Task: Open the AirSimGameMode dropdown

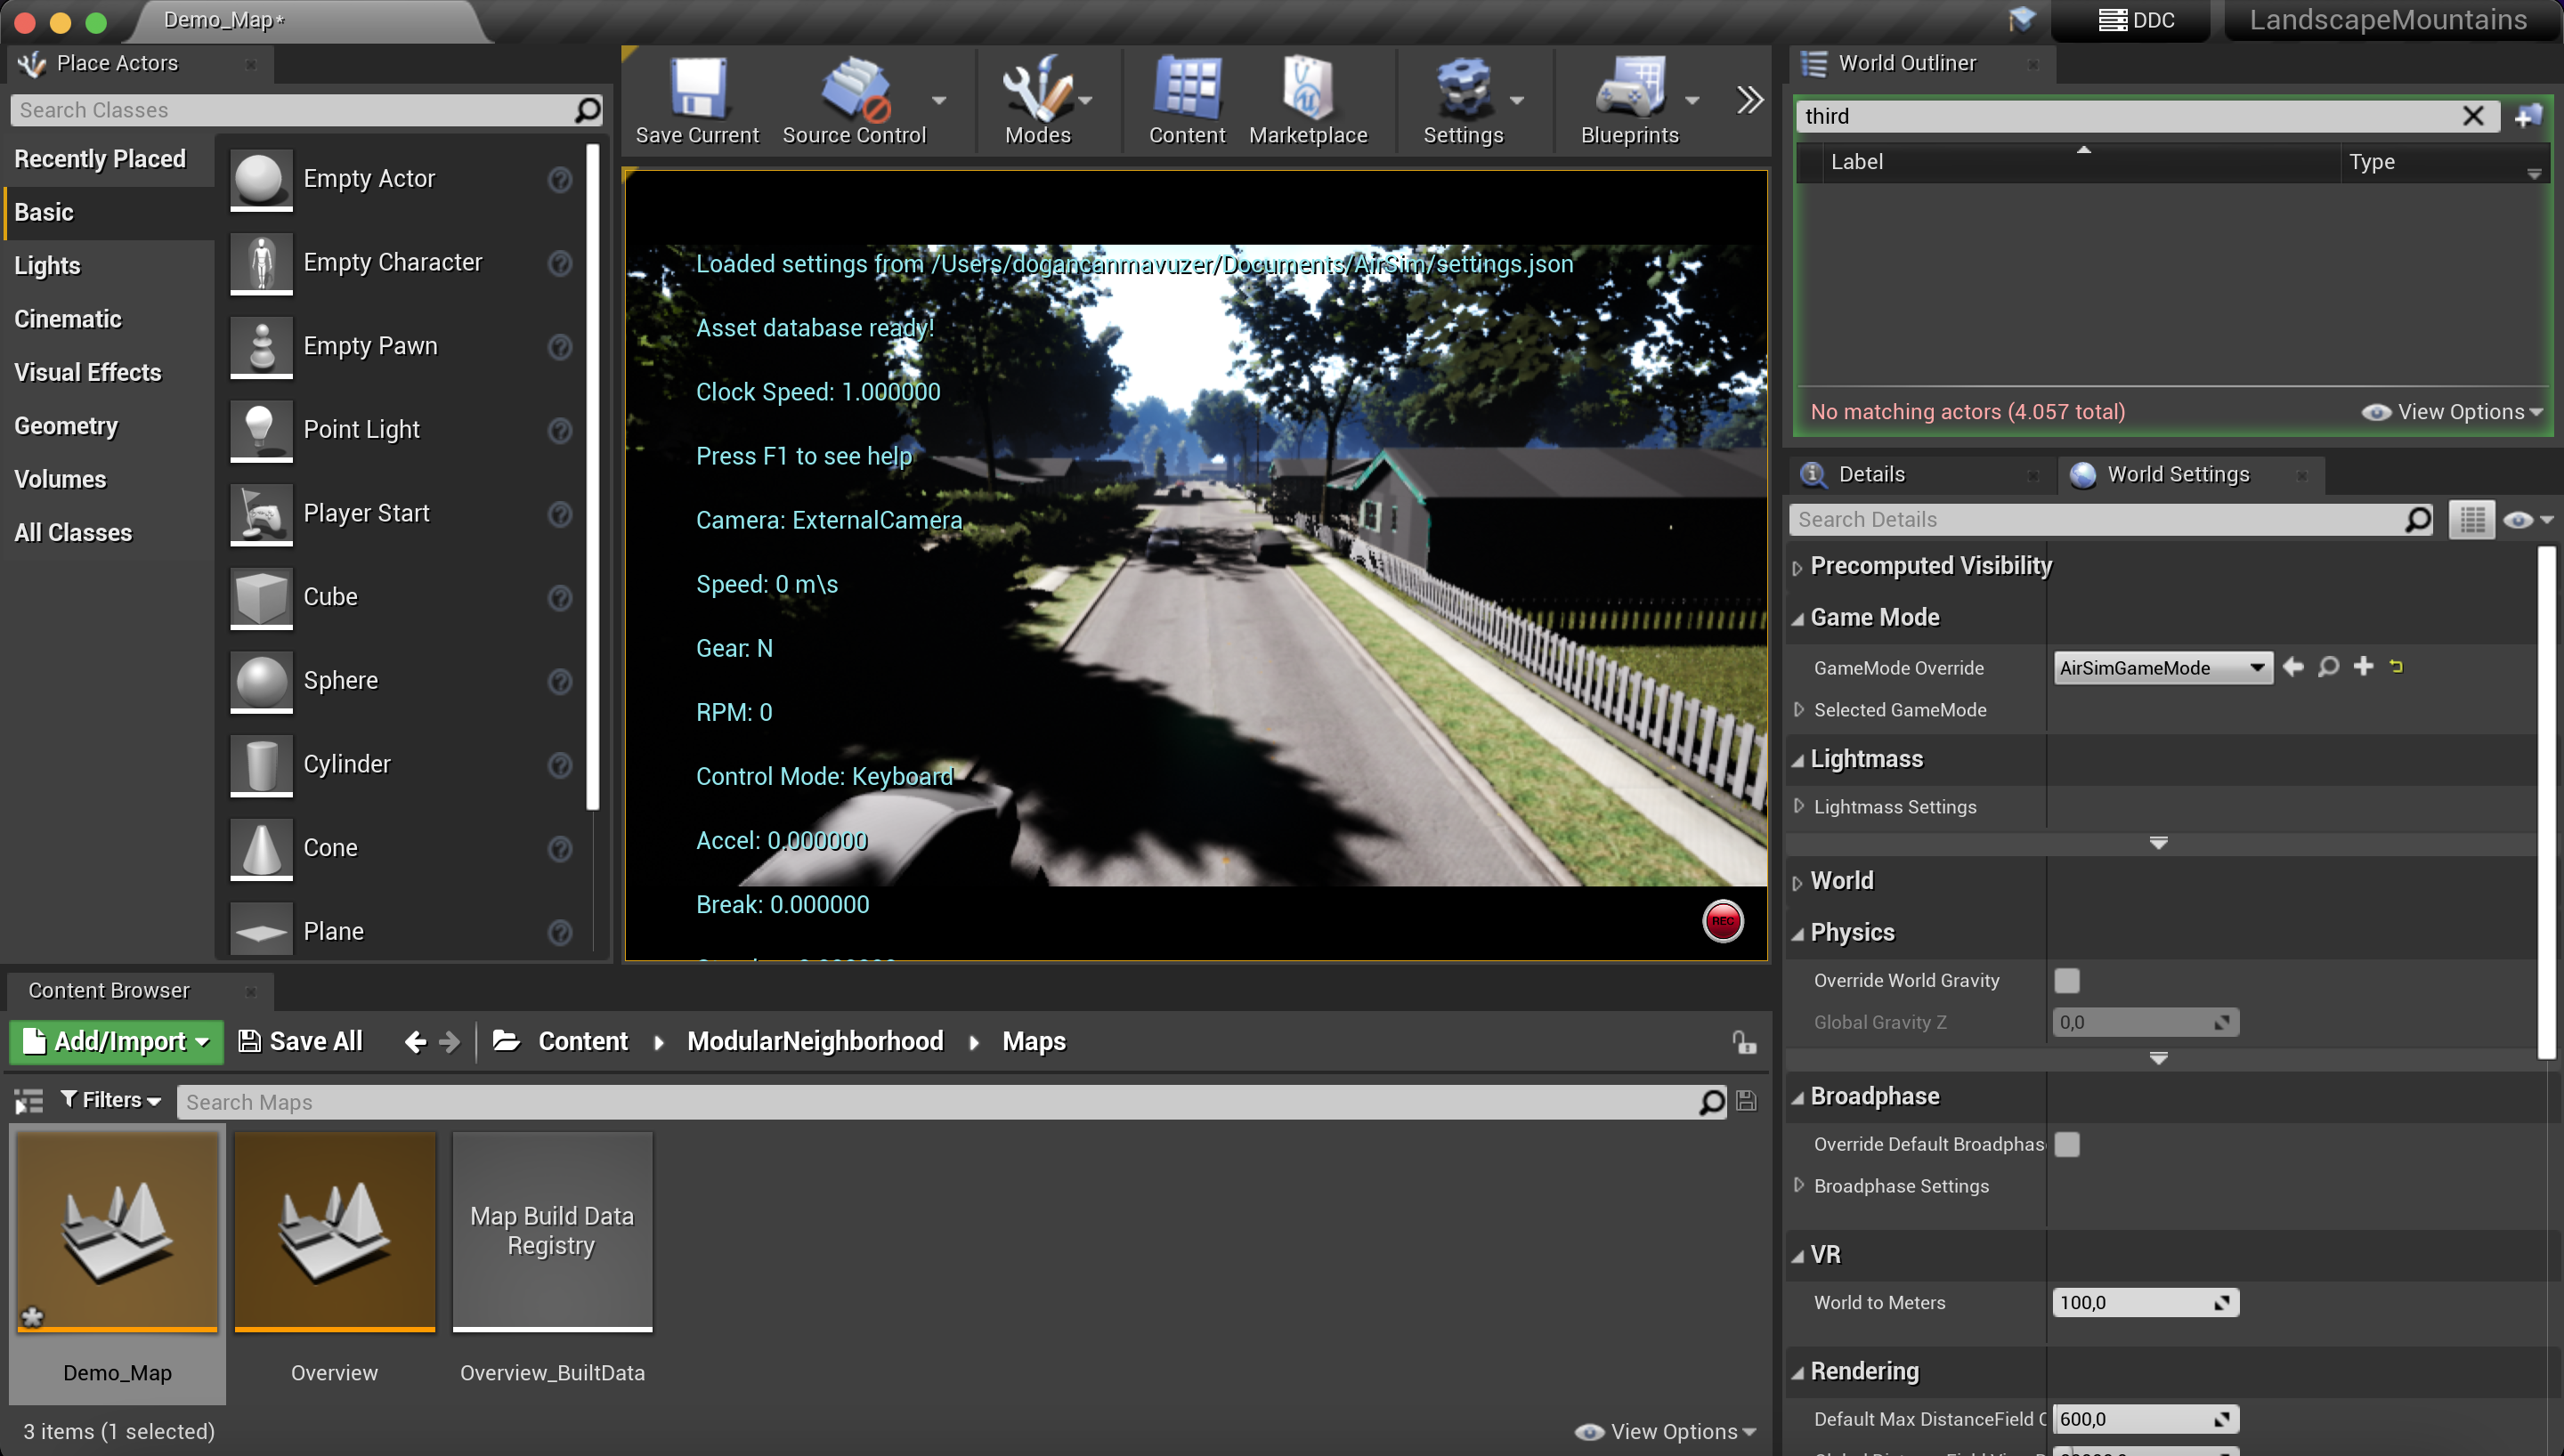Action: pyautogui.click(x=2162, y=668)
